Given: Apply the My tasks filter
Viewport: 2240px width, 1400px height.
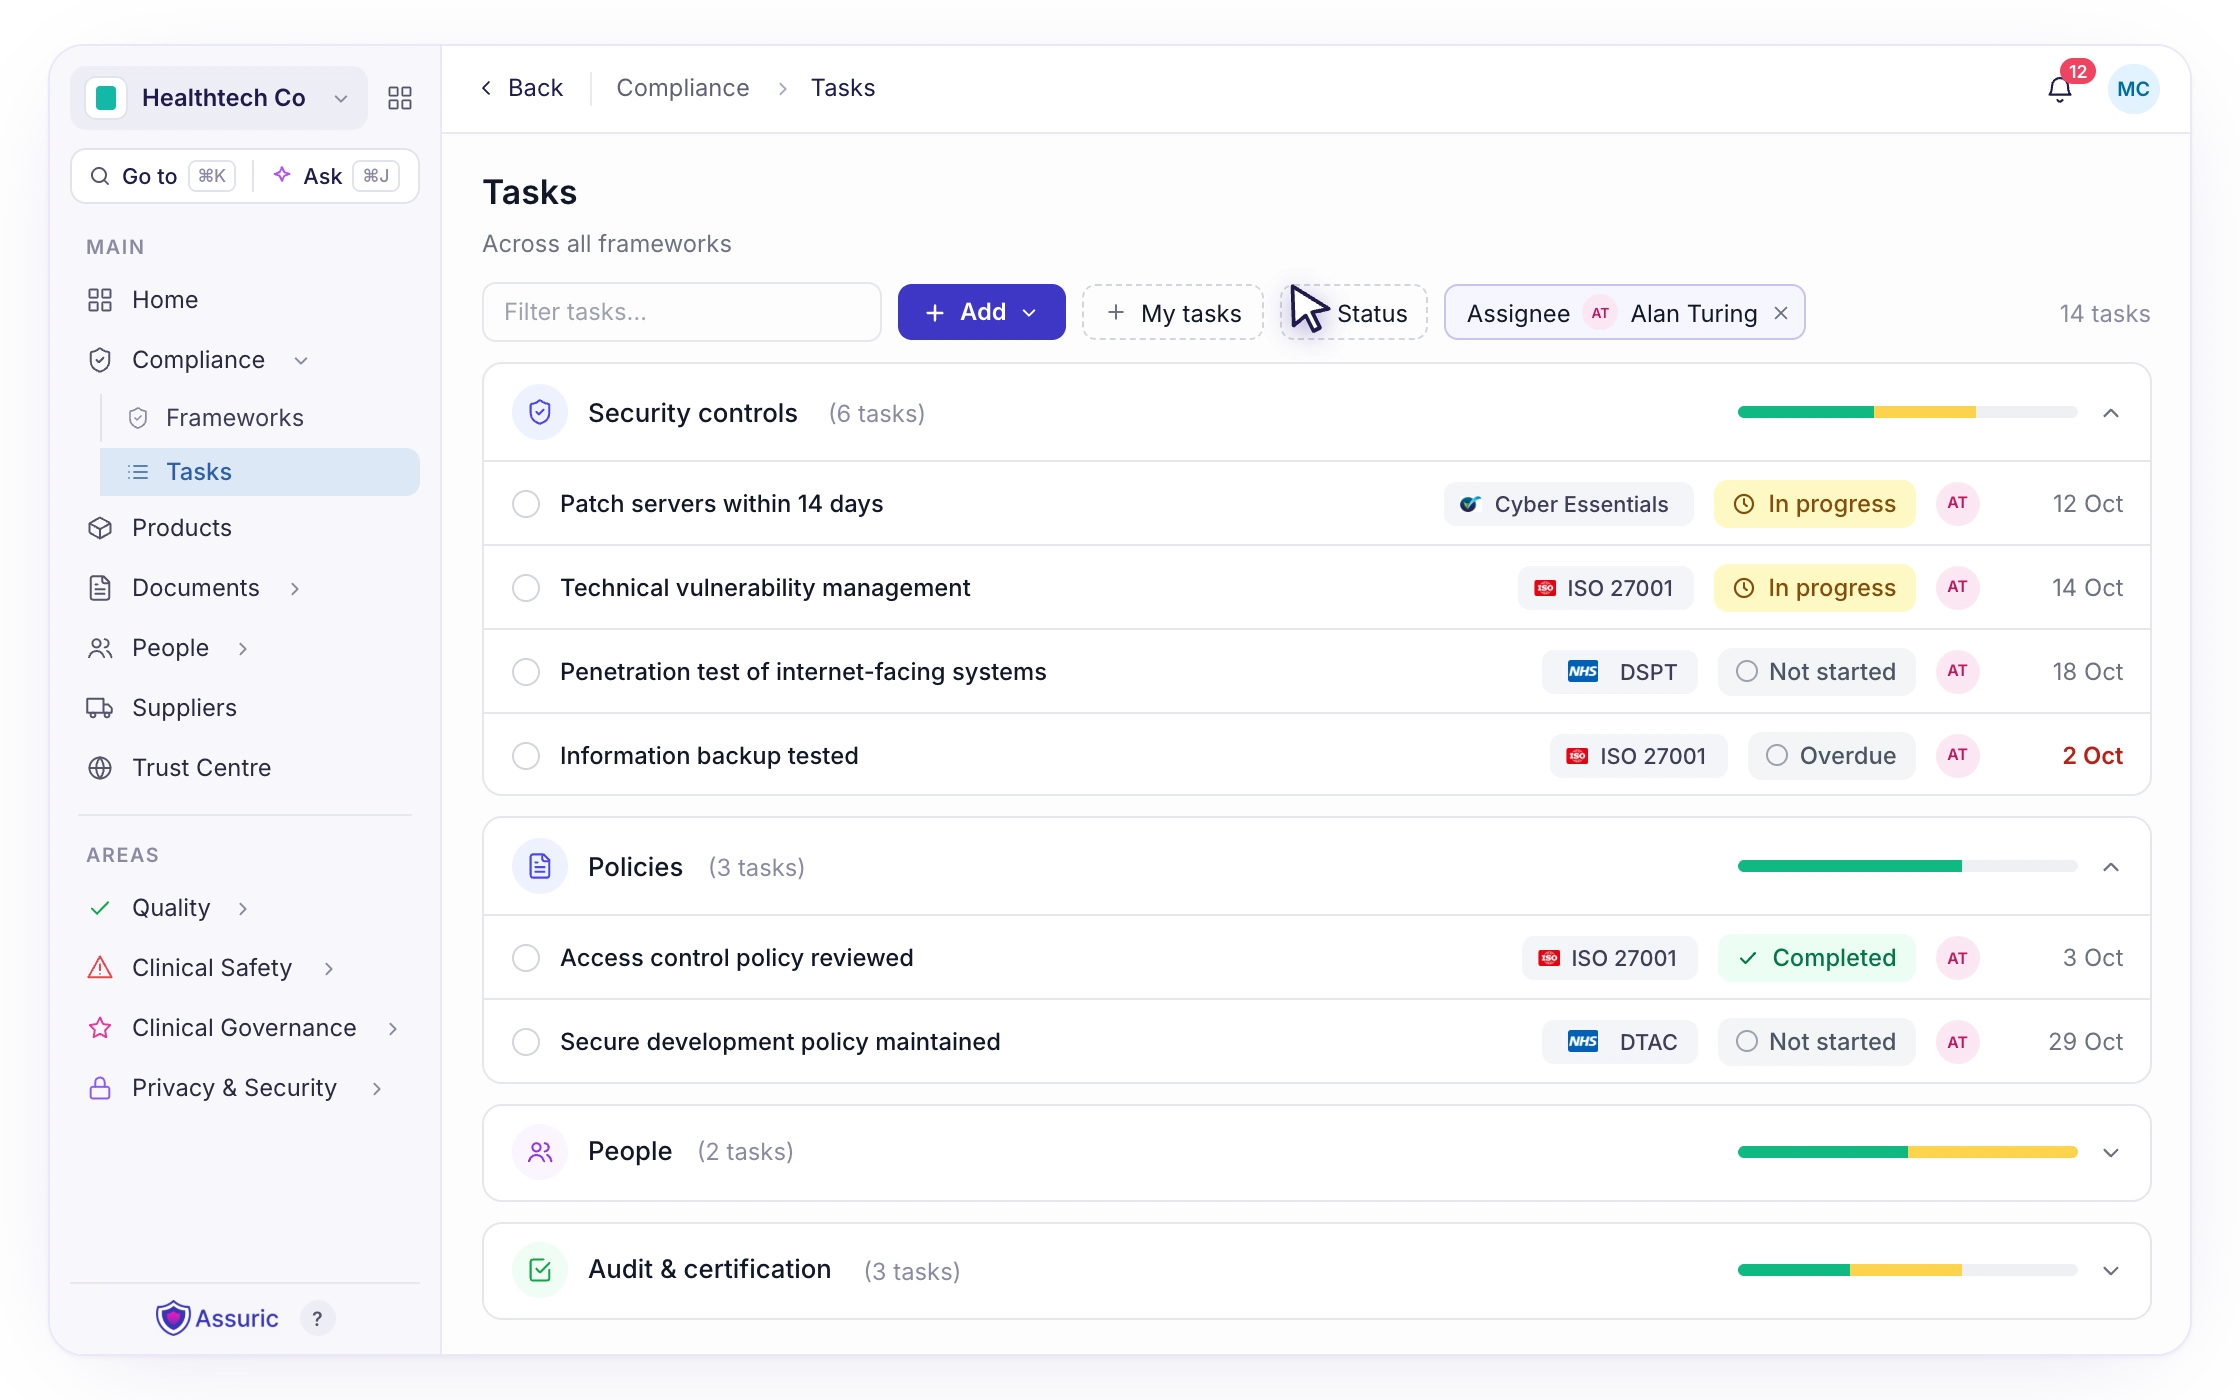Looking at the screenshot, I should click(x=1173, y=313).
